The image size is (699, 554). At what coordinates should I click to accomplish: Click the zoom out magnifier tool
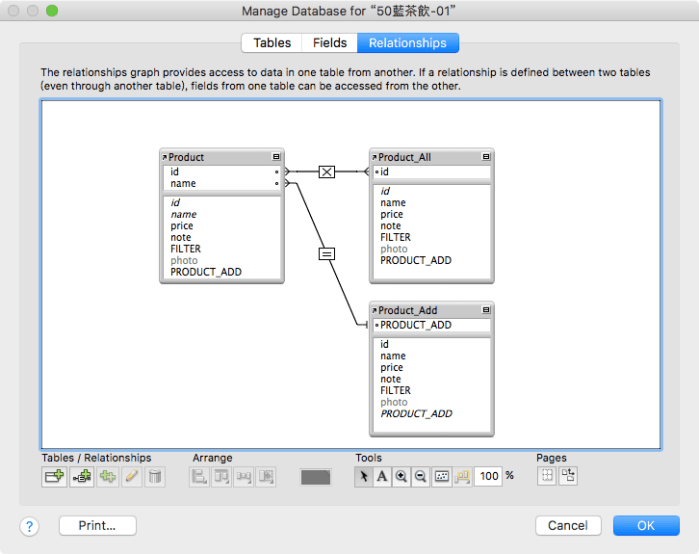420,477
